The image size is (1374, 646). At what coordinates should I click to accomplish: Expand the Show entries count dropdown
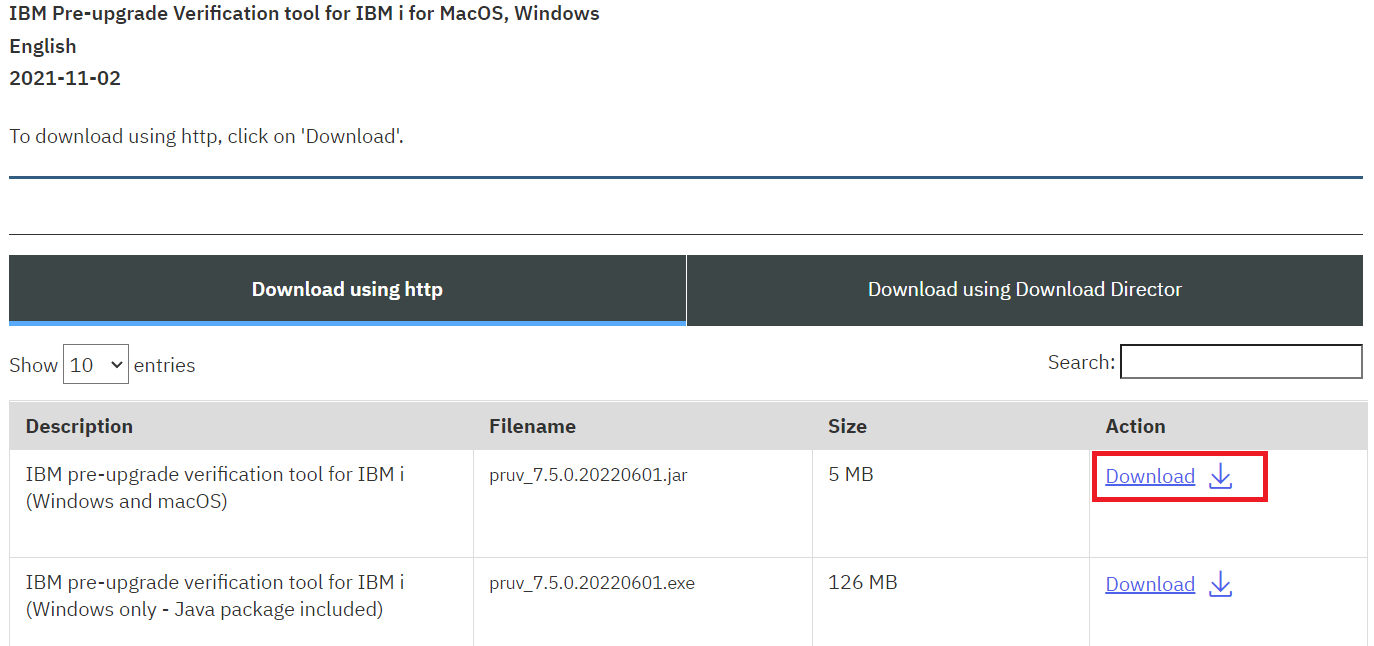coord(96,365)
